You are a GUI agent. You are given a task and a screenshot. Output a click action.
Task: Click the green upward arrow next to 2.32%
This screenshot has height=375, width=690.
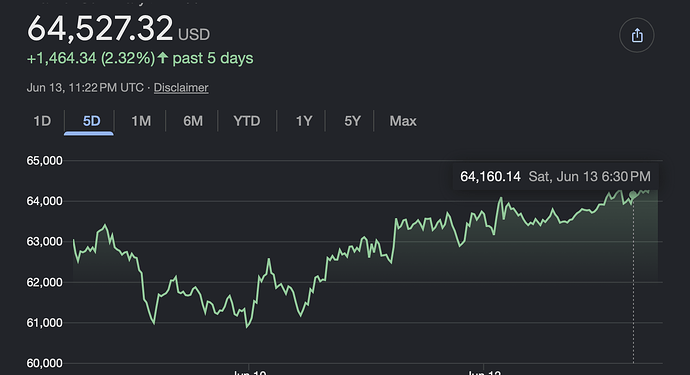[163, 58]
